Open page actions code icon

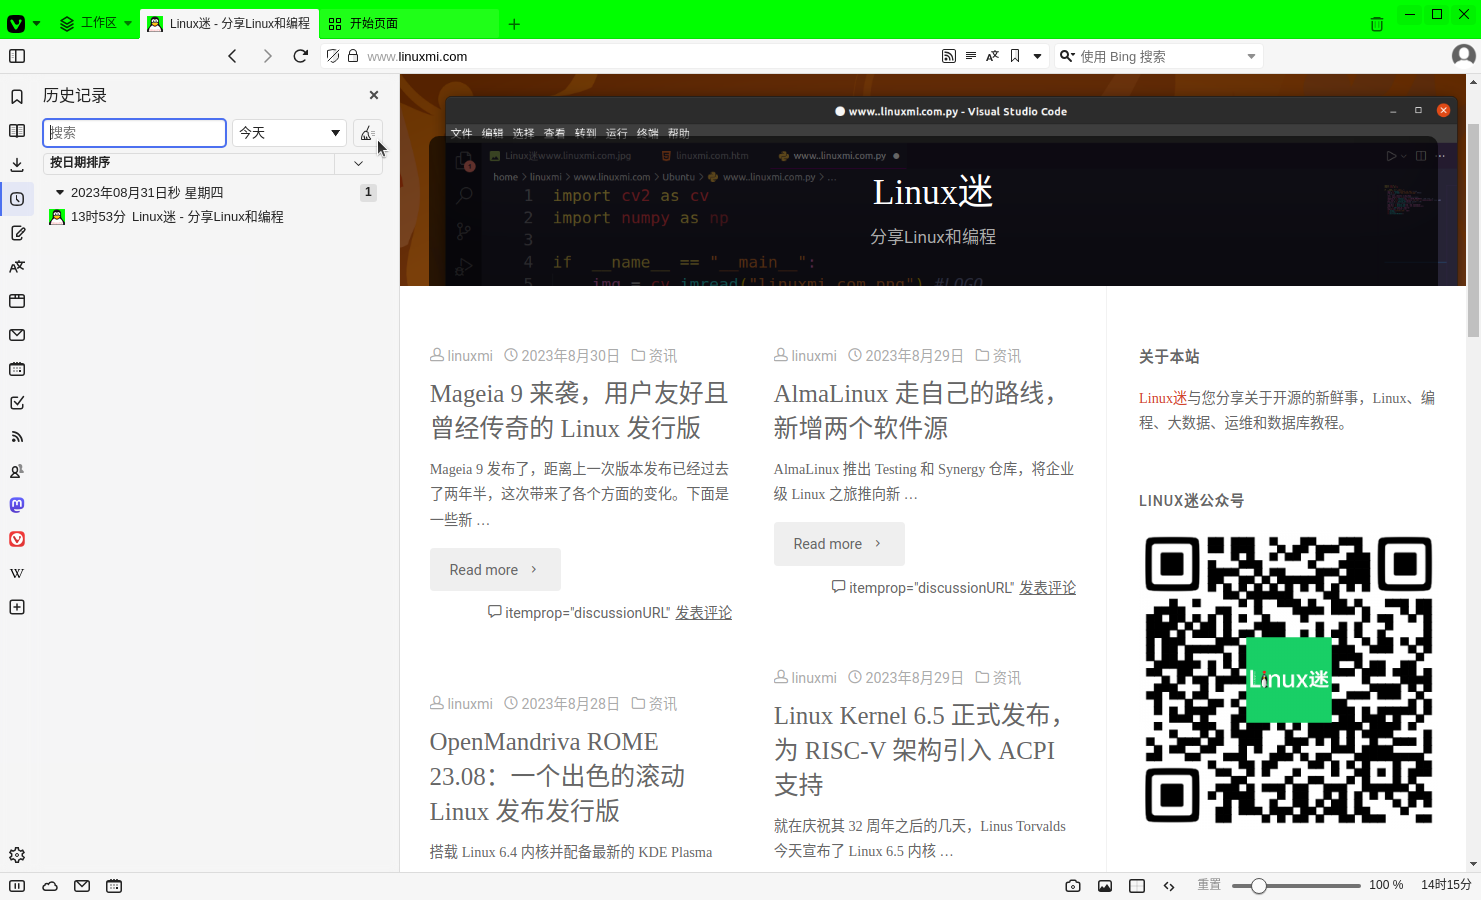coord(1169,886)
